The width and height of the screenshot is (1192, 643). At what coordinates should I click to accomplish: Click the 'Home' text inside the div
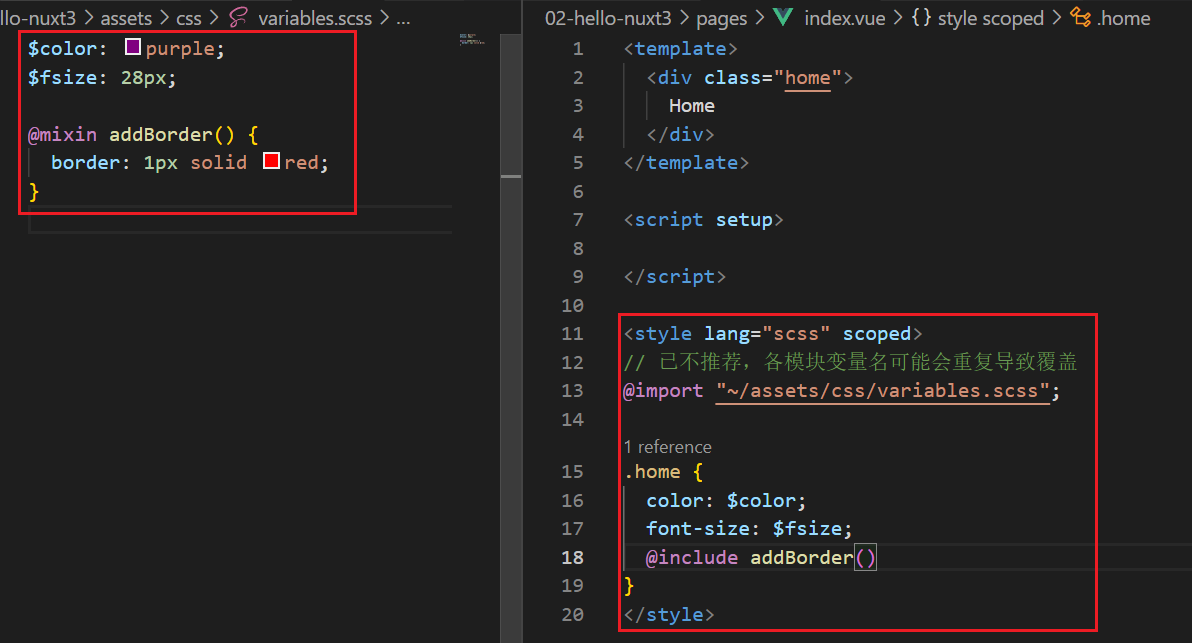[692, 106]
